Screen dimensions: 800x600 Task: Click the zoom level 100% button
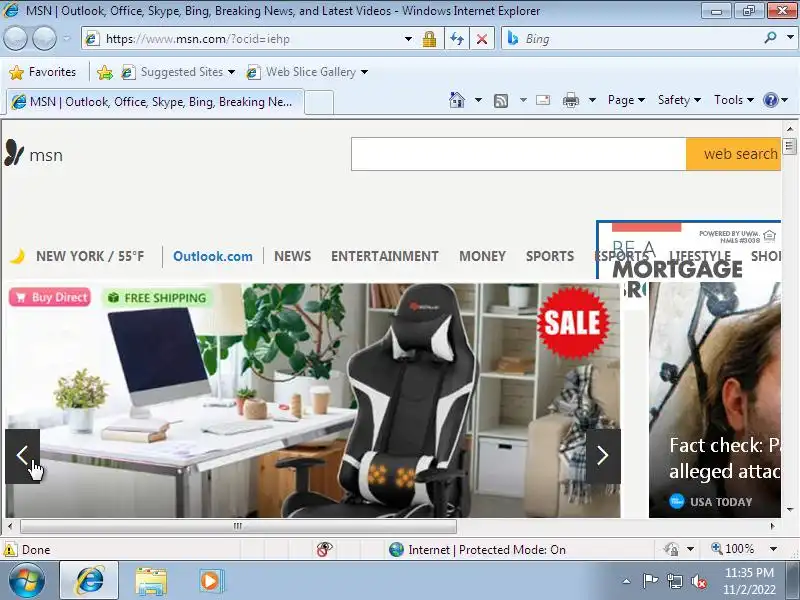[x=733, y=549]
